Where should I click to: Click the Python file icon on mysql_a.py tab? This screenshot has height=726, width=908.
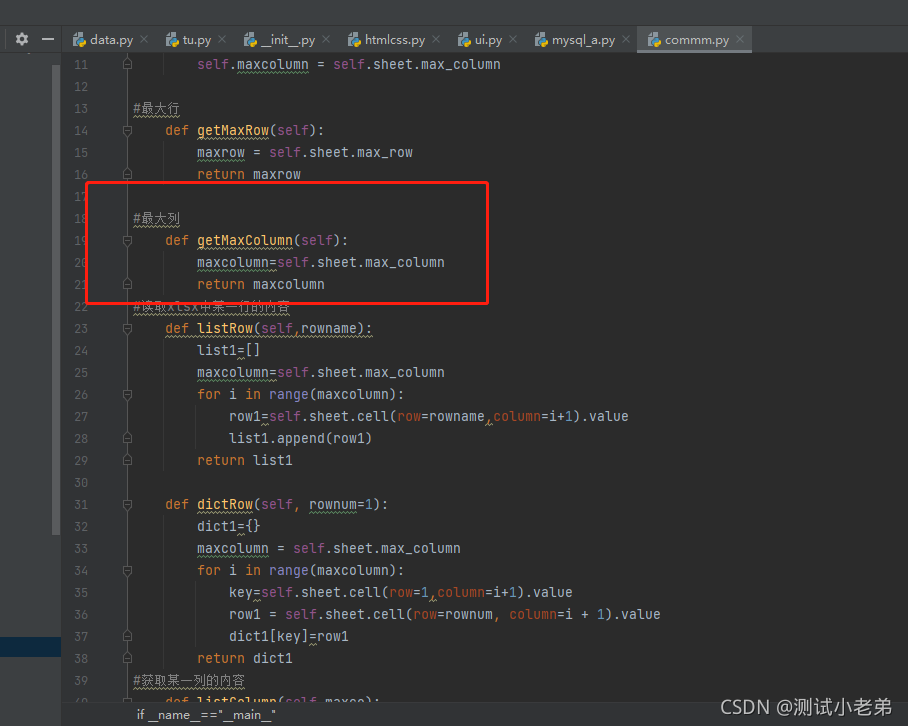point(541,39)
